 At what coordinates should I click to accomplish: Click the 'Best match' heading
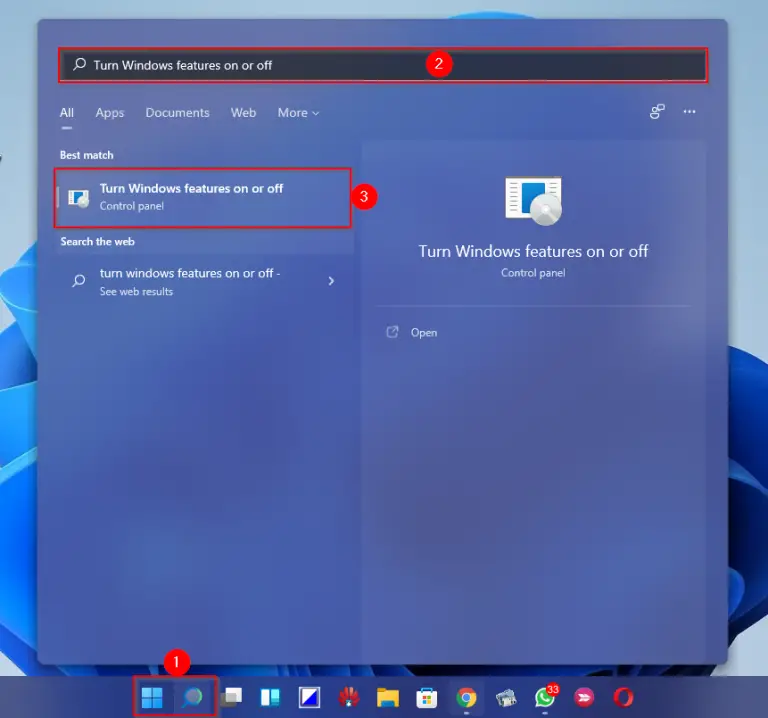click(x=87, y=155)
